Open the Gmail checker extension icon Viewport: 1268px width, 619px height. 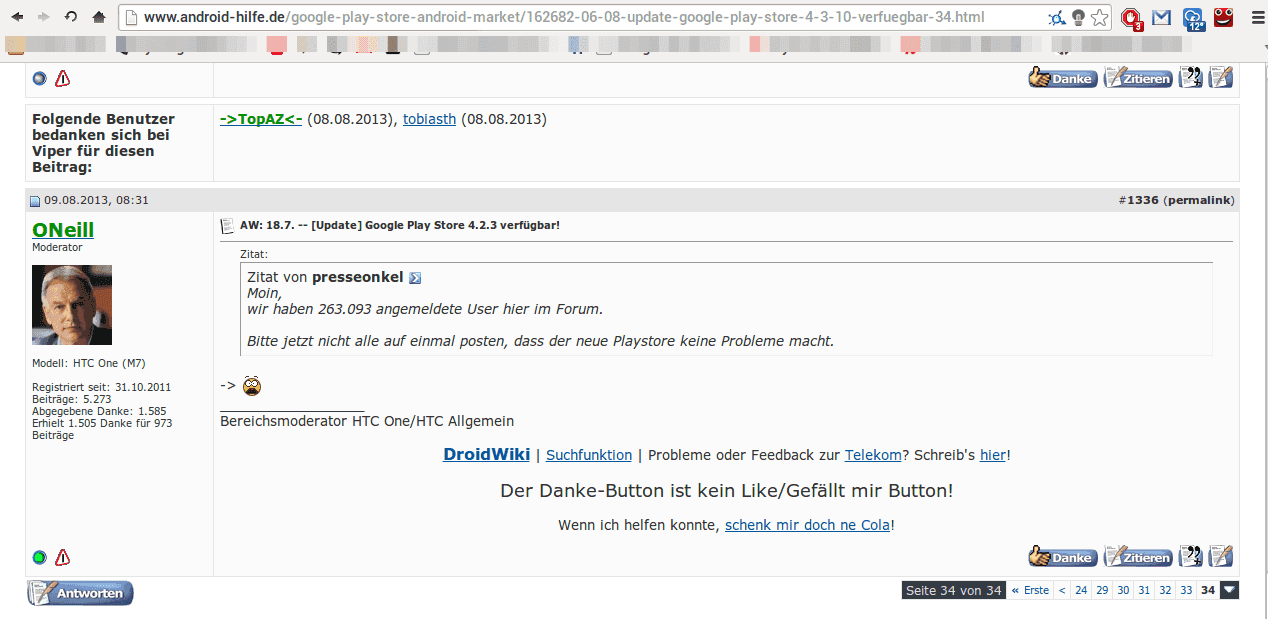1161,18
